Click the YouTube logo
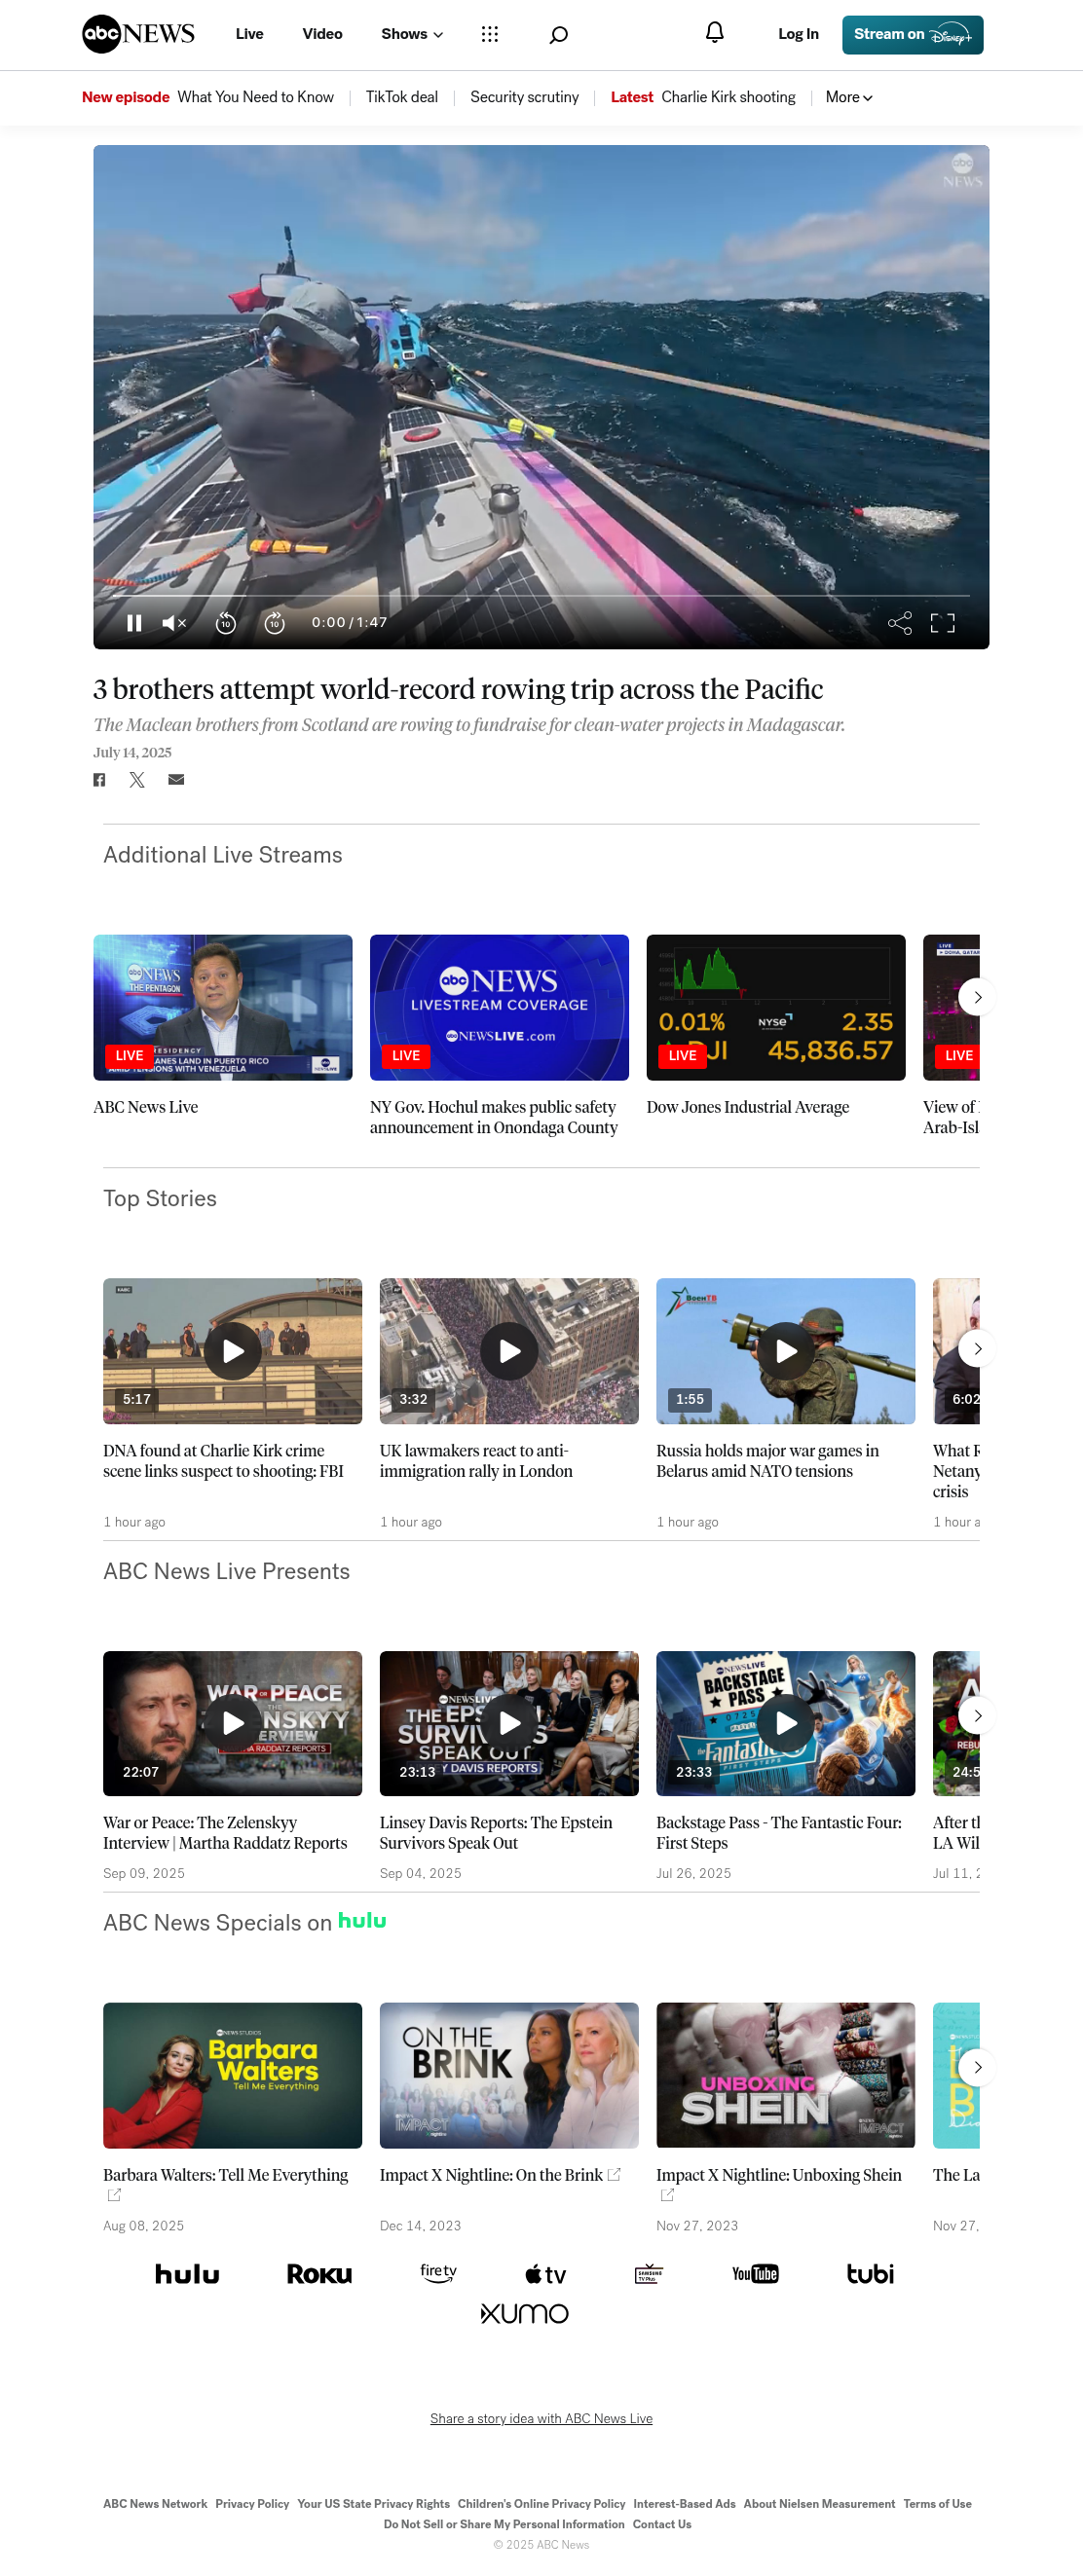This screenshot has height=2576, width=1083. (755, 2274)
